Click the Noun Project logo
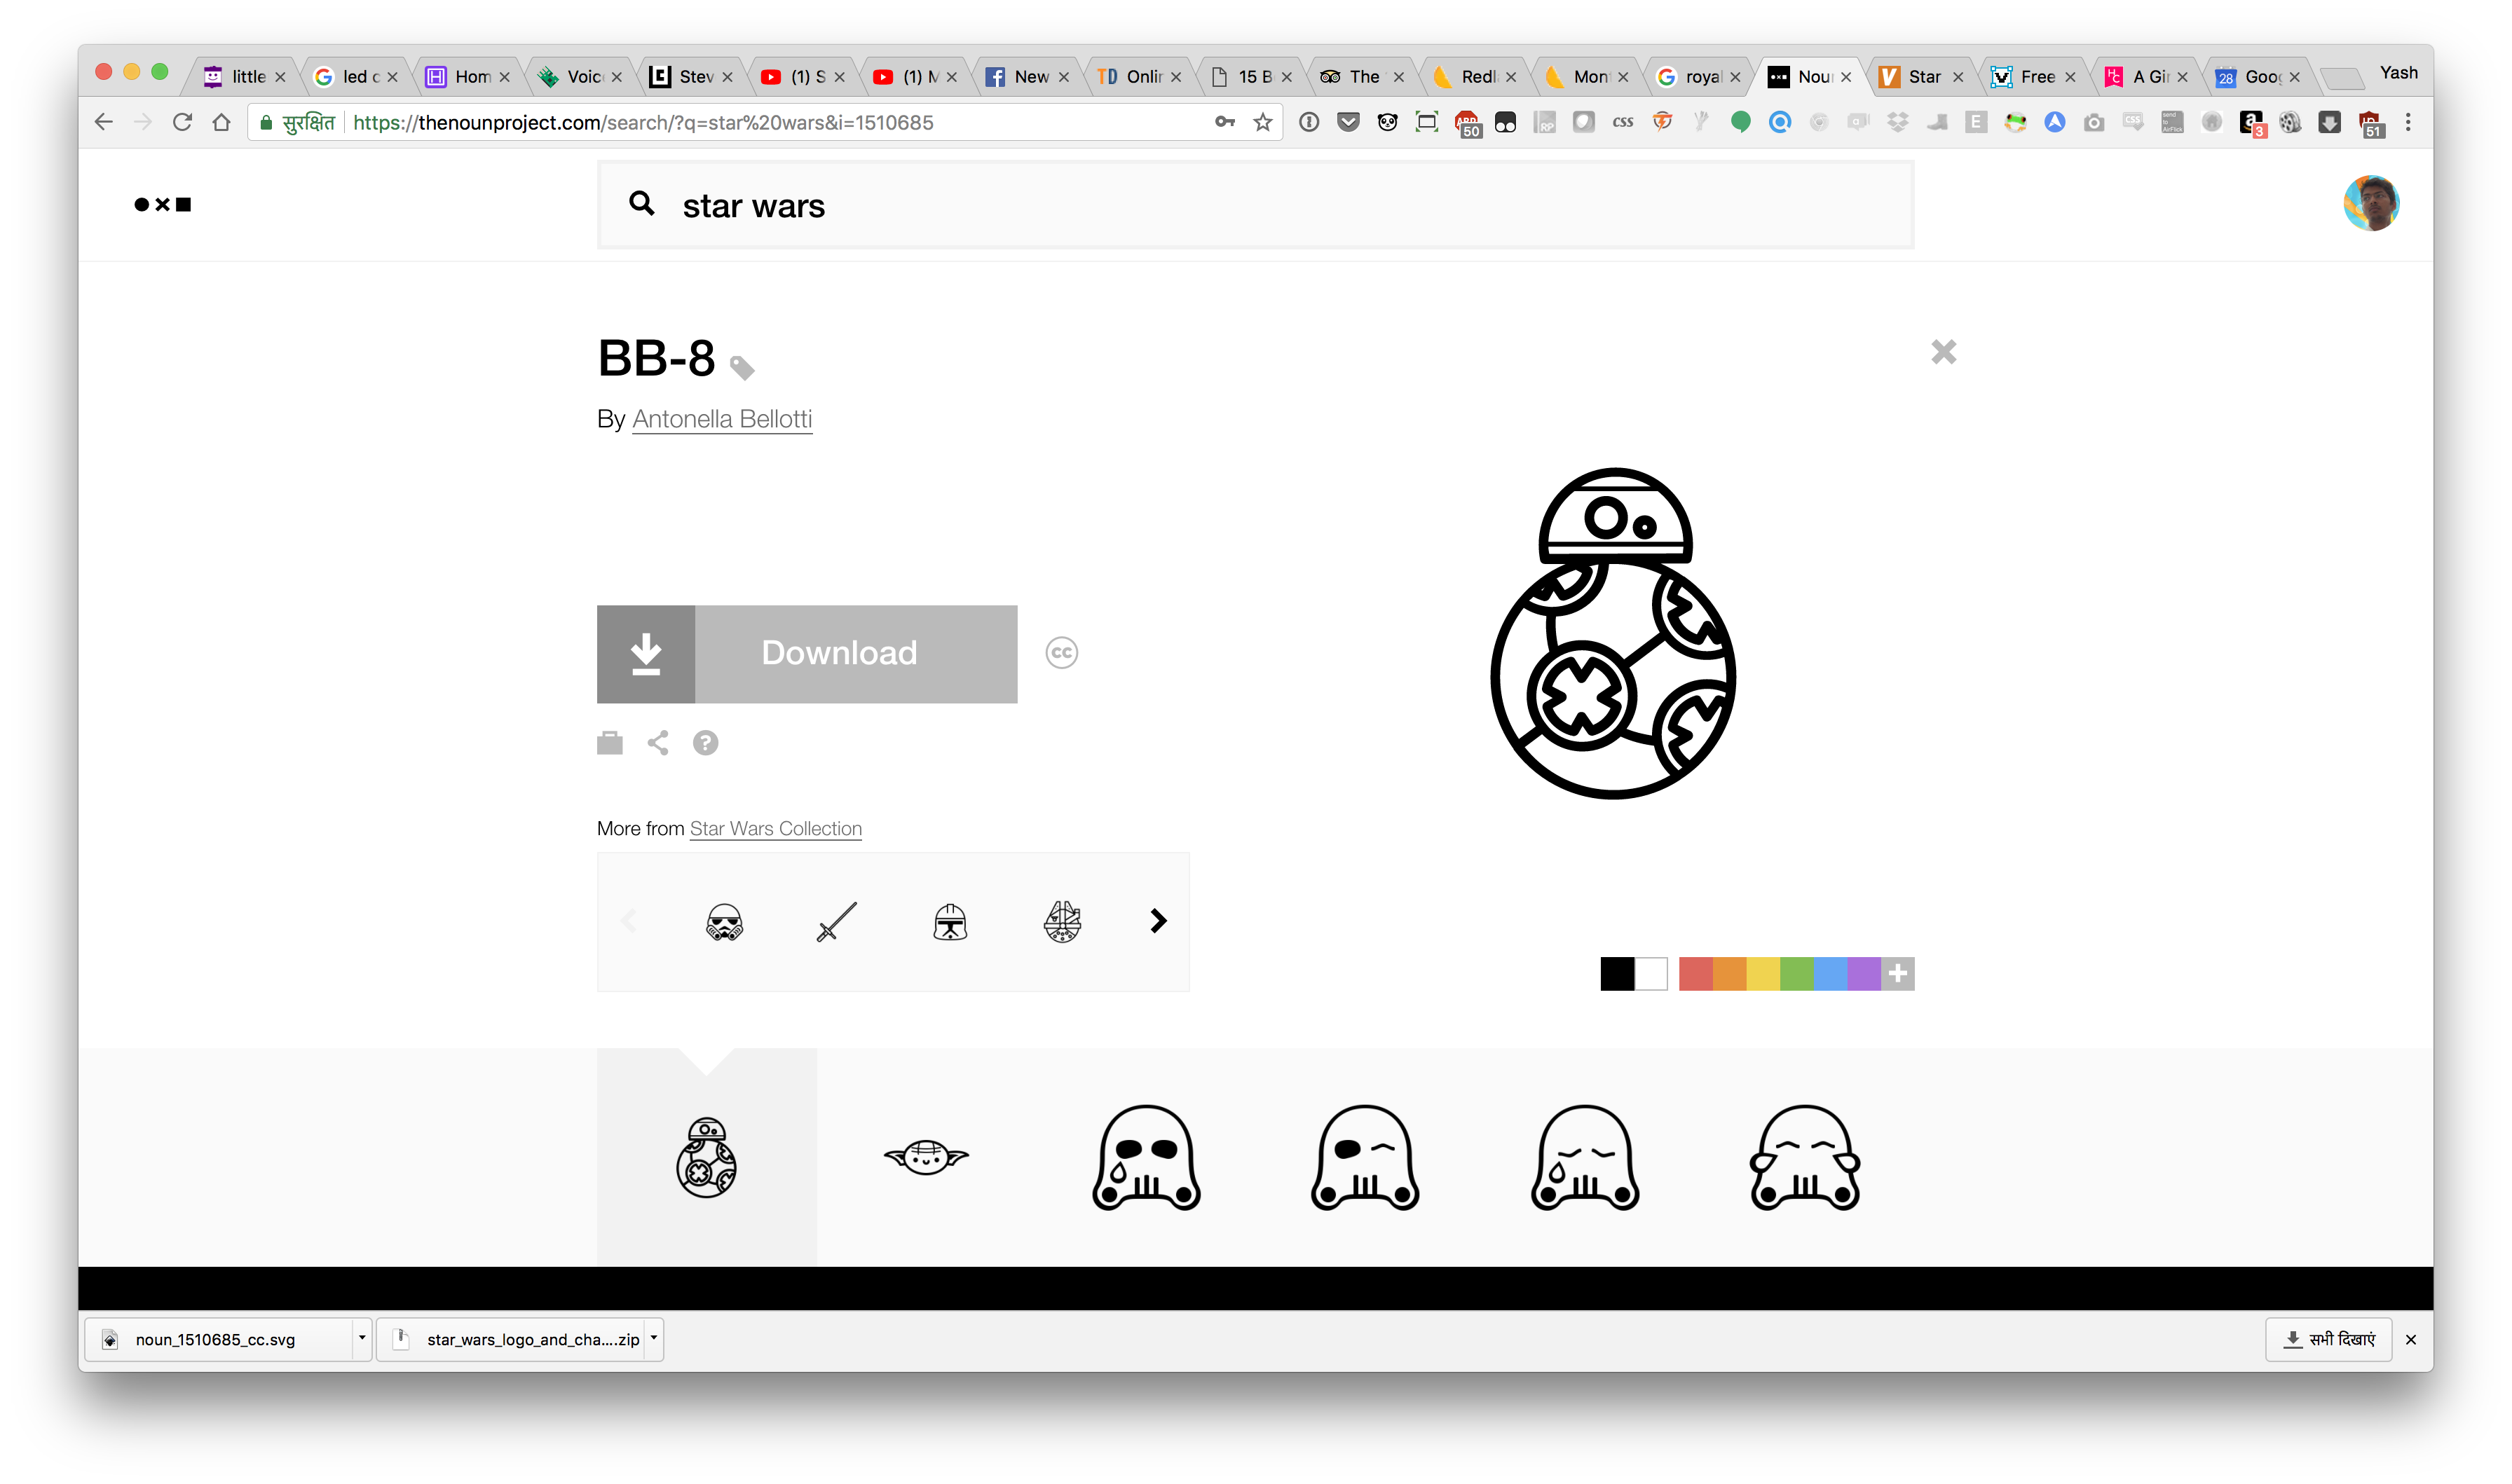The height and width of the screenshot is (1484, 2512). click(x=162, y=204)
